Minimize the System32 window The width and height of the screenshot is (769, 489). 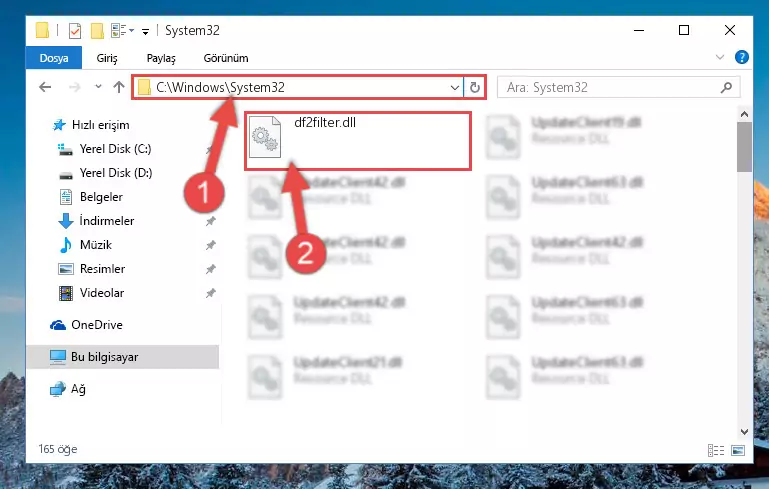coord(639,30)
